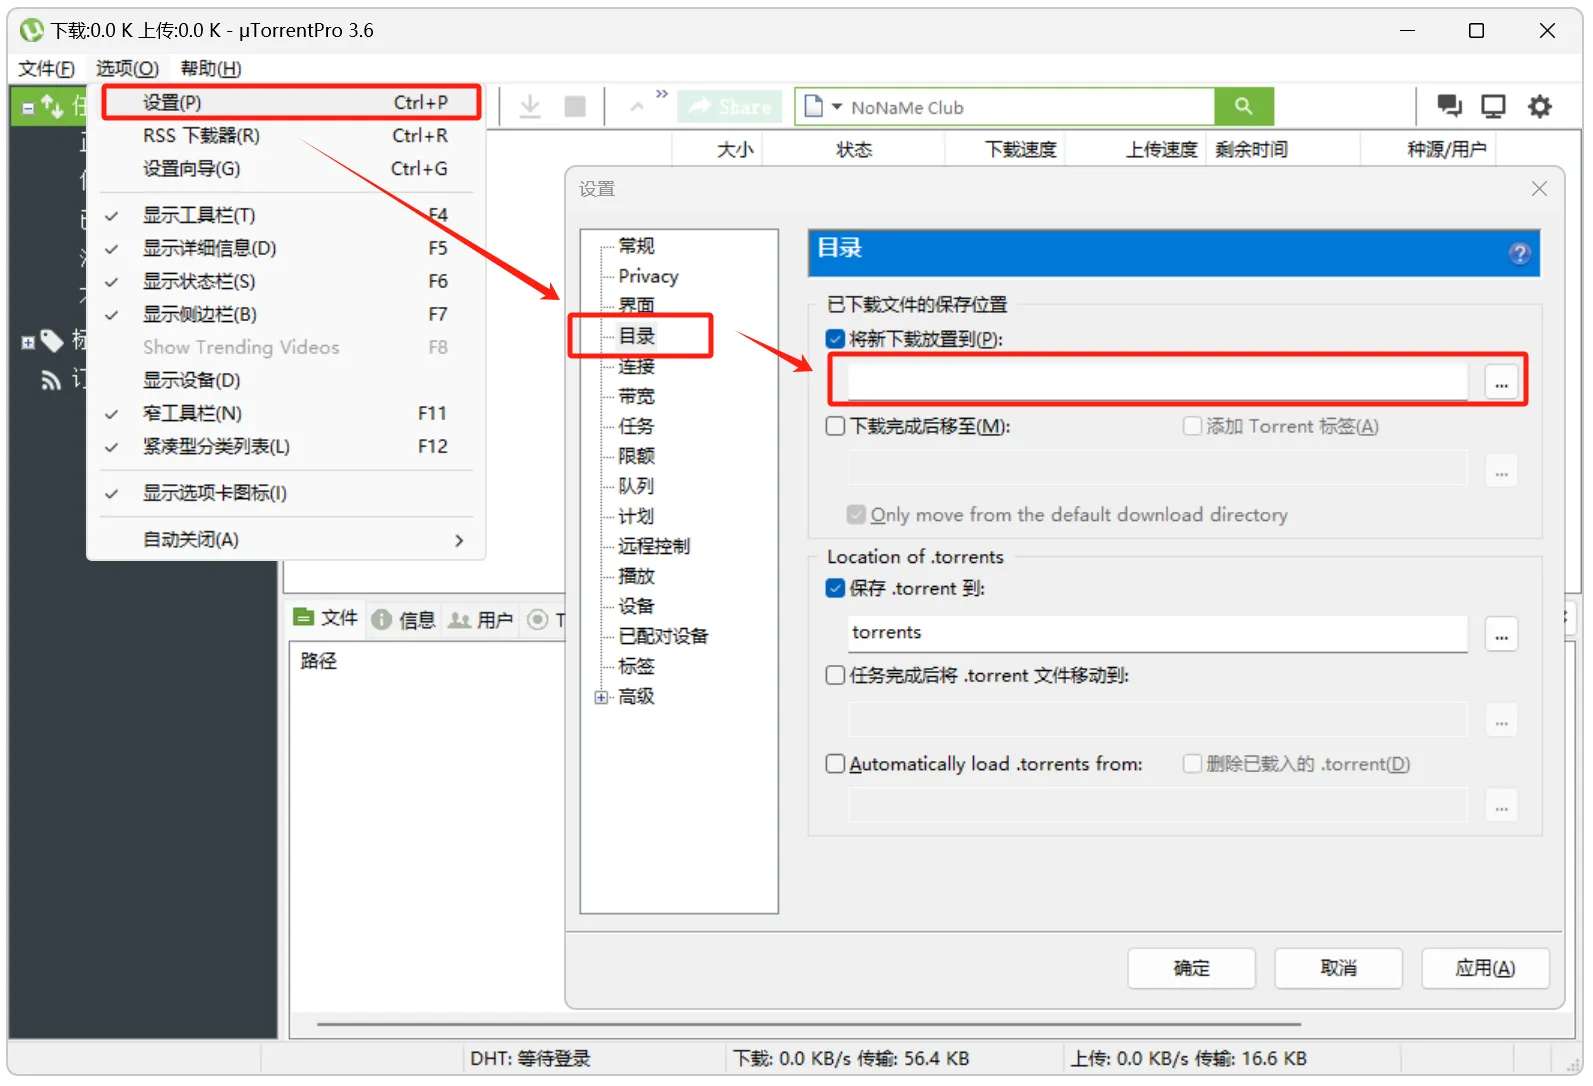Viewport: 1593px width, 1086px height.
Task: Click the download arrow toolbar icon
Action: (530, 106)
